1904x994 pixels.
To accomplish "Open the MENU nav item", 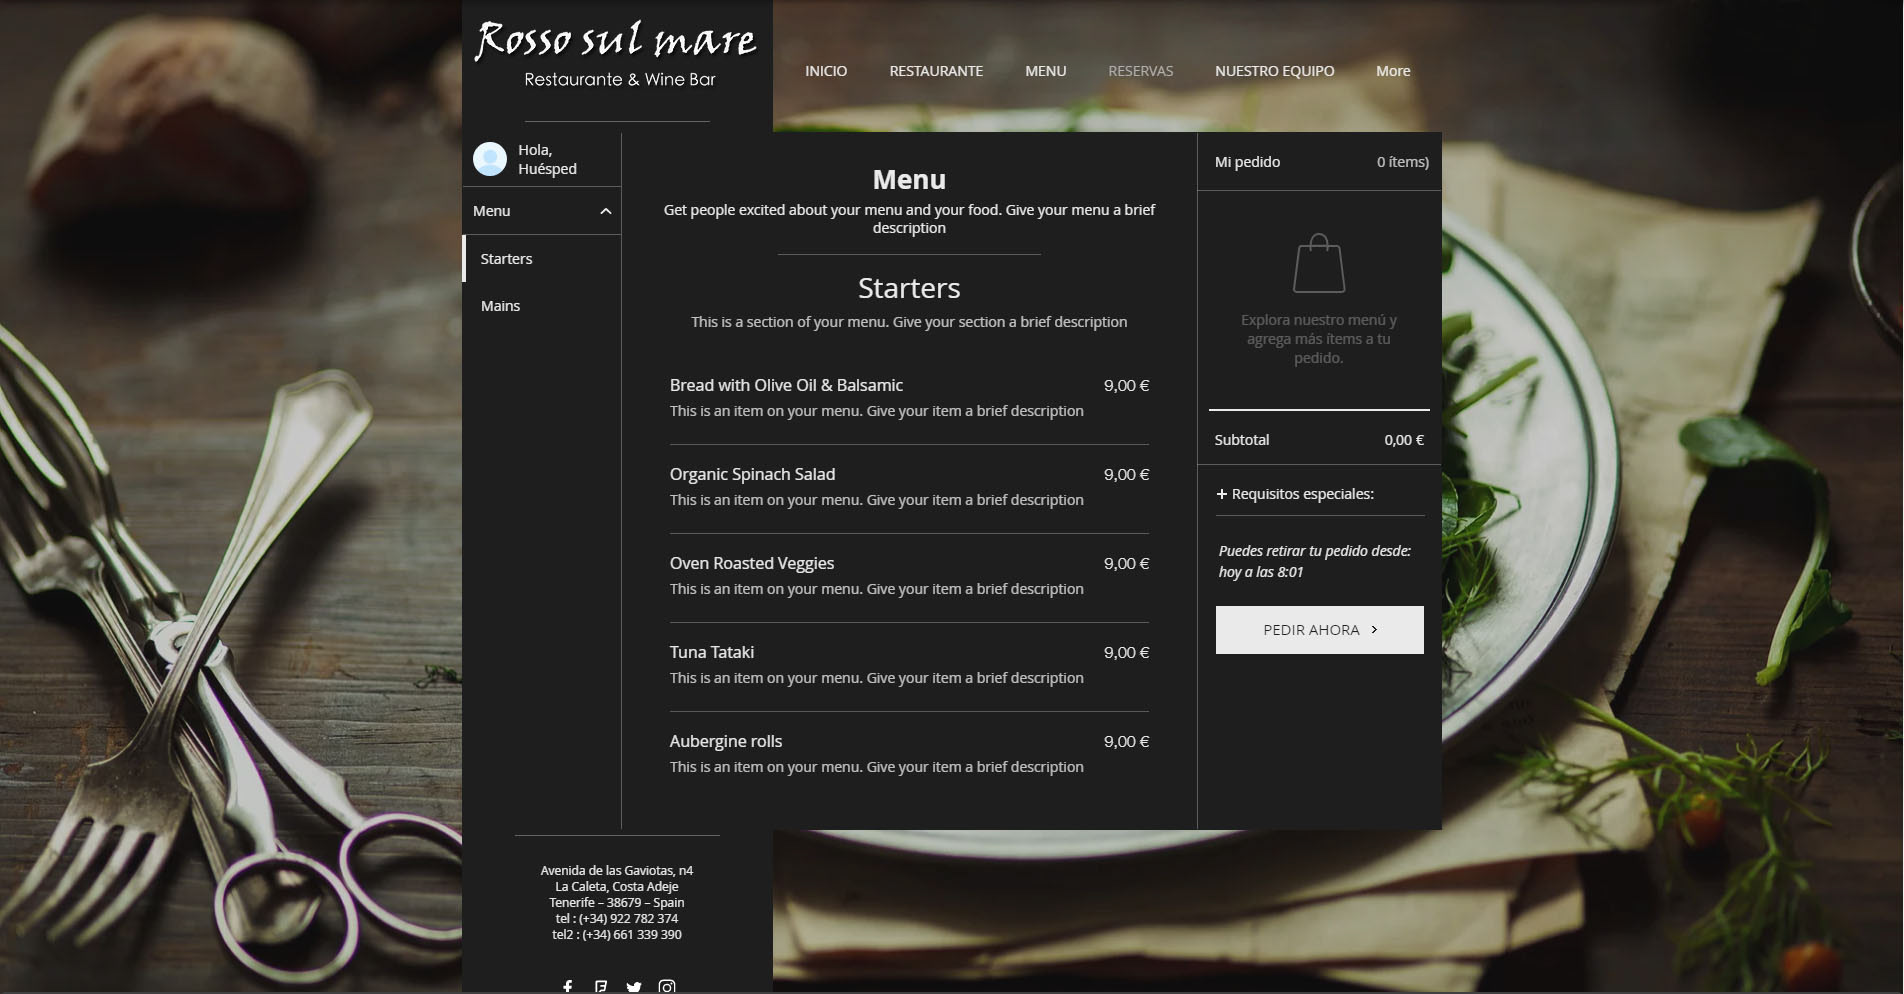I will pyautogui.click(x=1046, y=71).
